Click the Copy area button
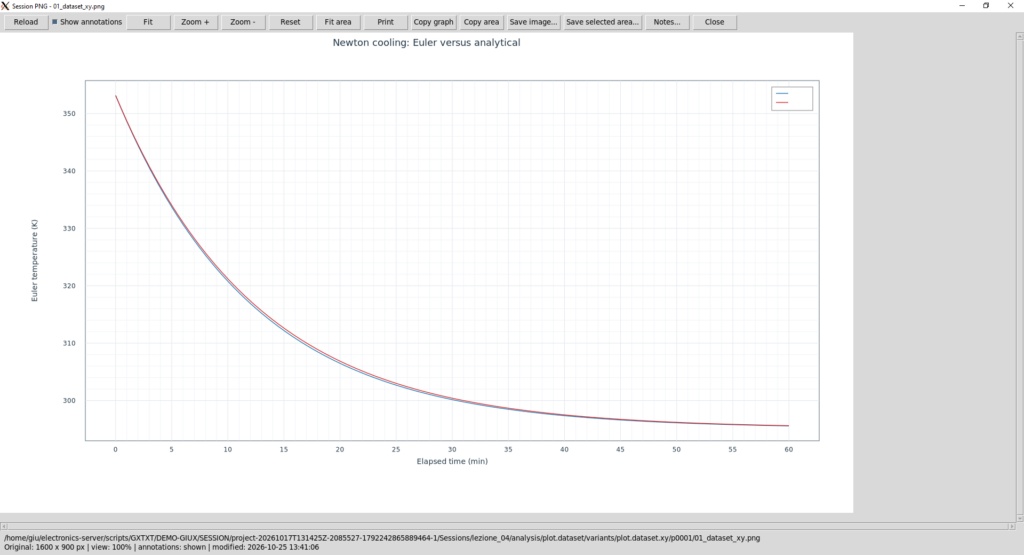The image size is (1024, 555). point(481,22)
